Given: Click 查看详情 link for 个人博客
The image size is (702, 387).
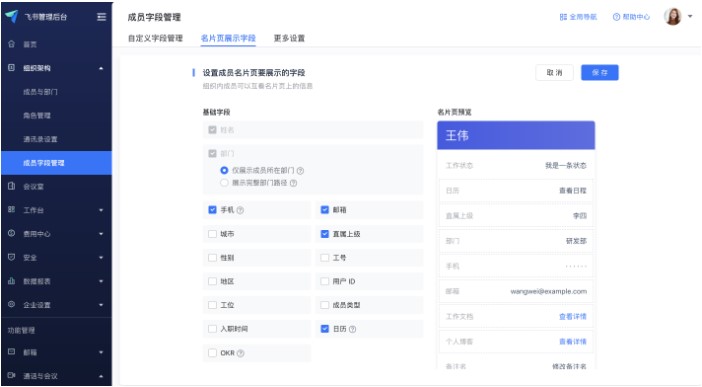Looking at the screenshot, I should click(x=573, y=342).
